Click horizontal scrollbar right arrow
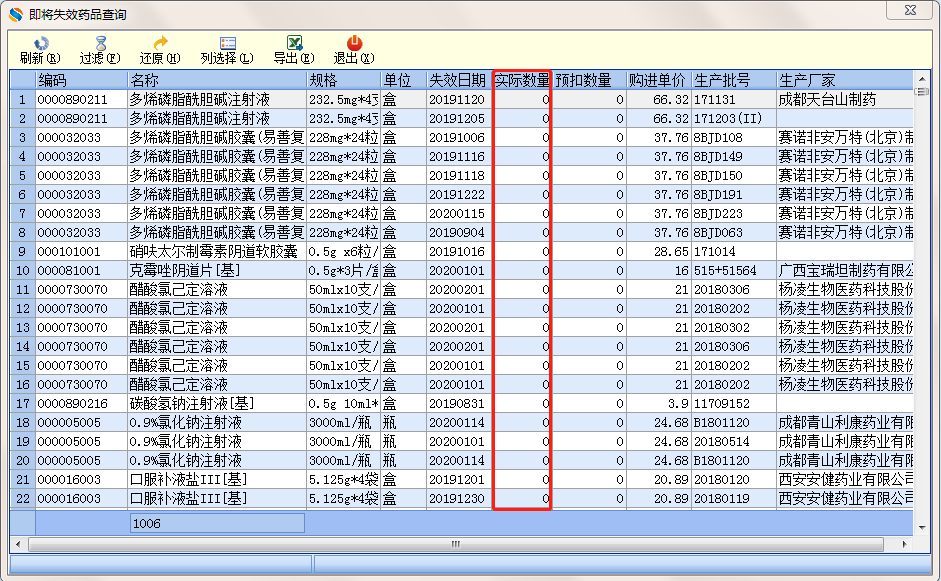This screenshot has width=941, height=581. (x=905, y=544)
